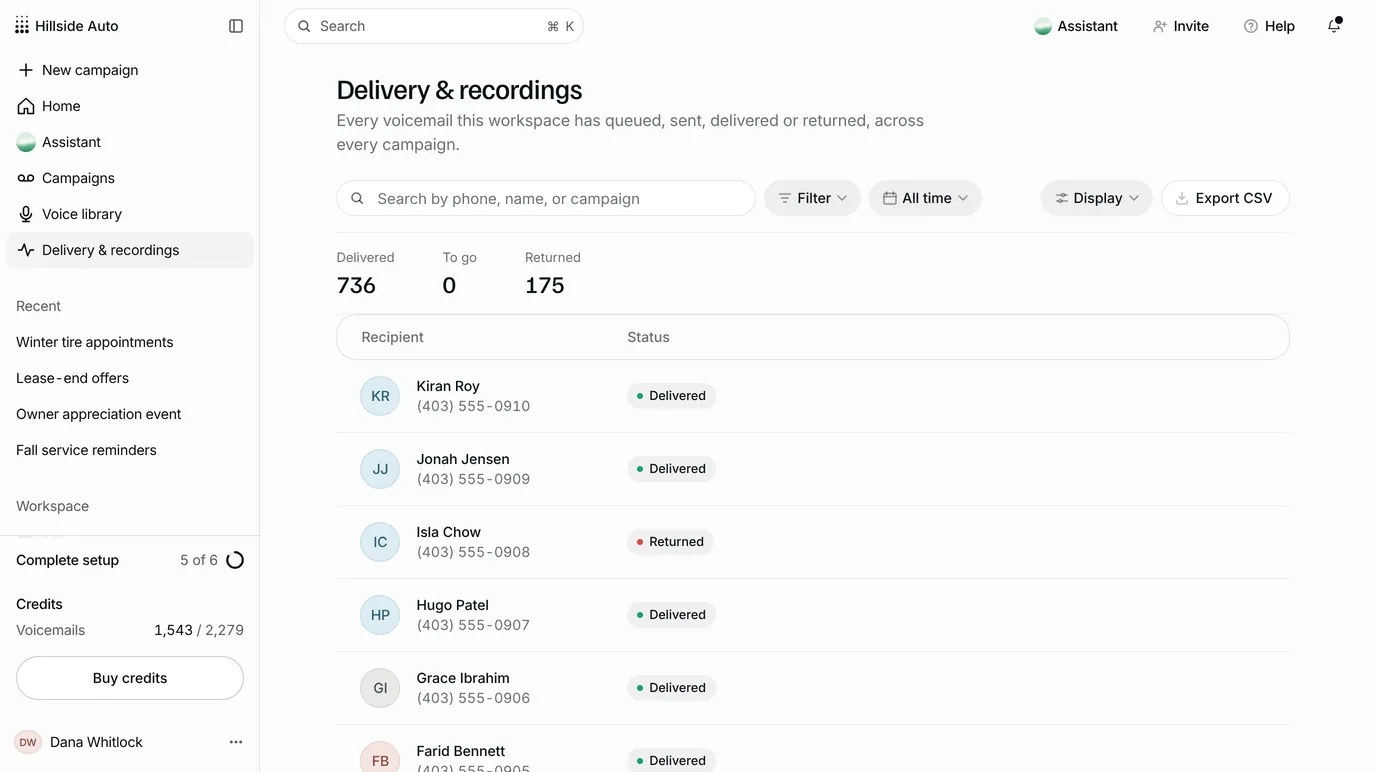The image size is (1376, 772).
Task: Click the DW user avatar
Action: (28, 742)
